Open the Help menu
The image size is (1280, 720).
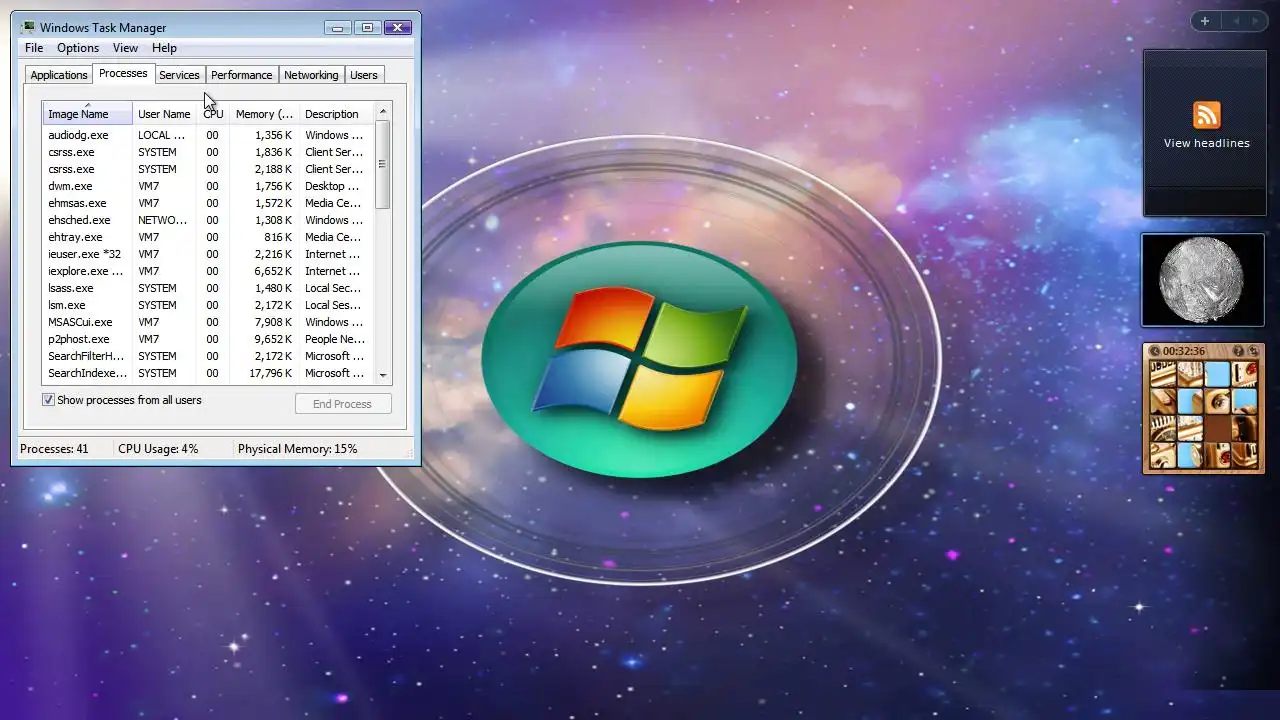click(x=164, y=48)
